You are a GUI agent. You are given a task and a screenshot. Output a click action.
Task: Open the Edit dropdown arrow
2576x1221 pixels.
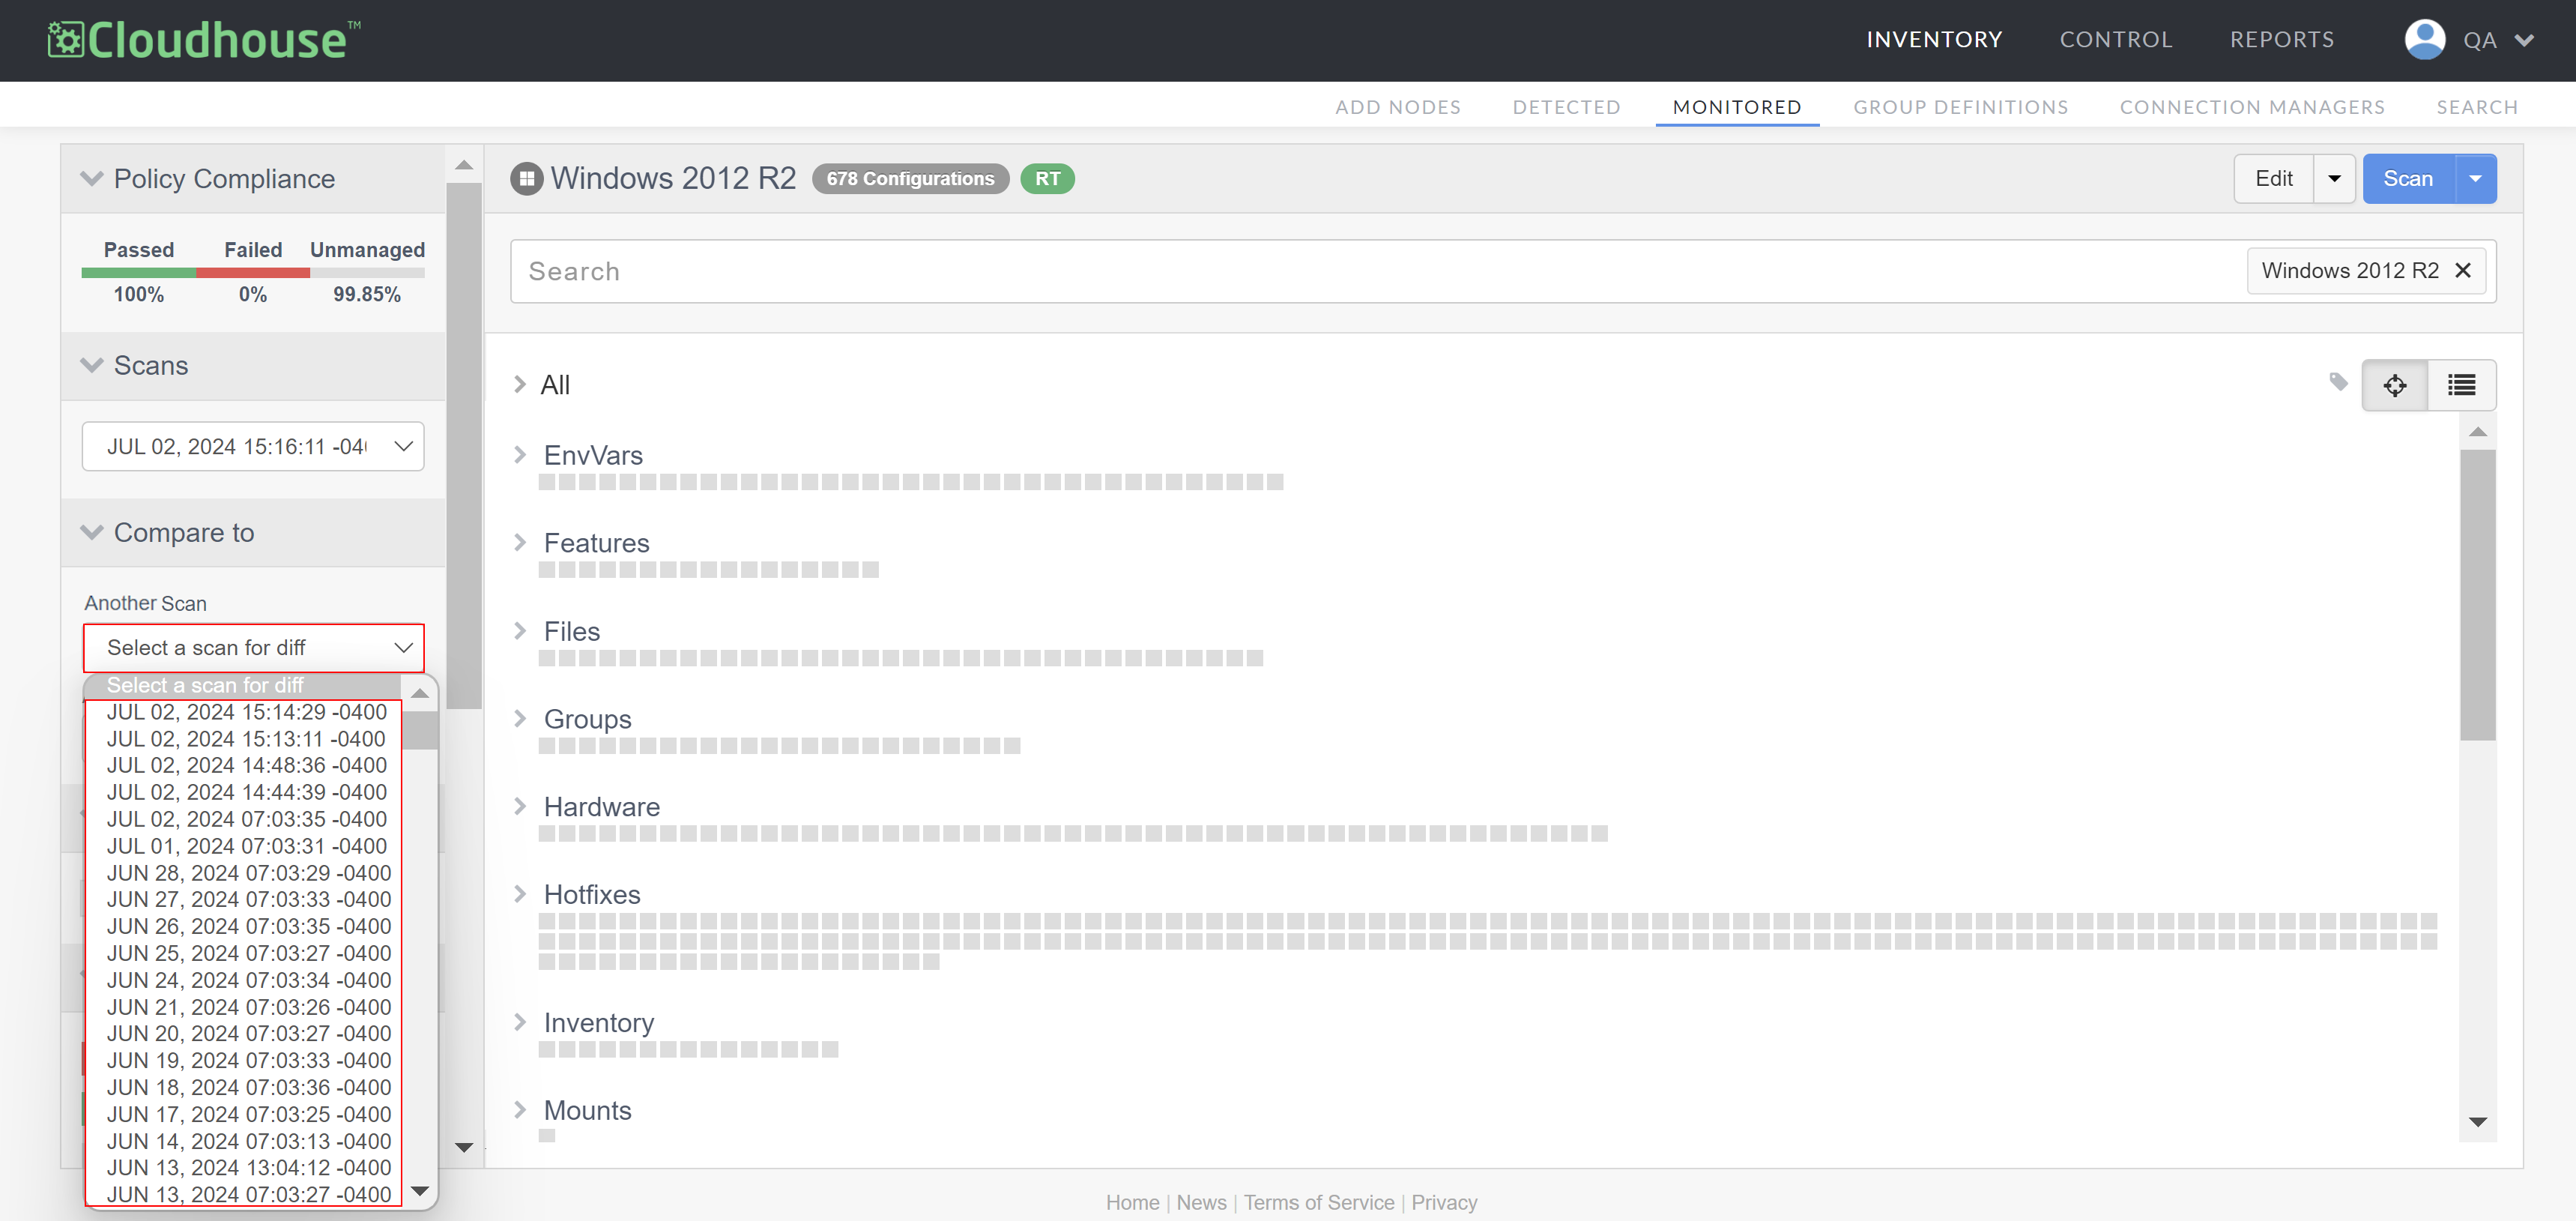click(2334, 179)
